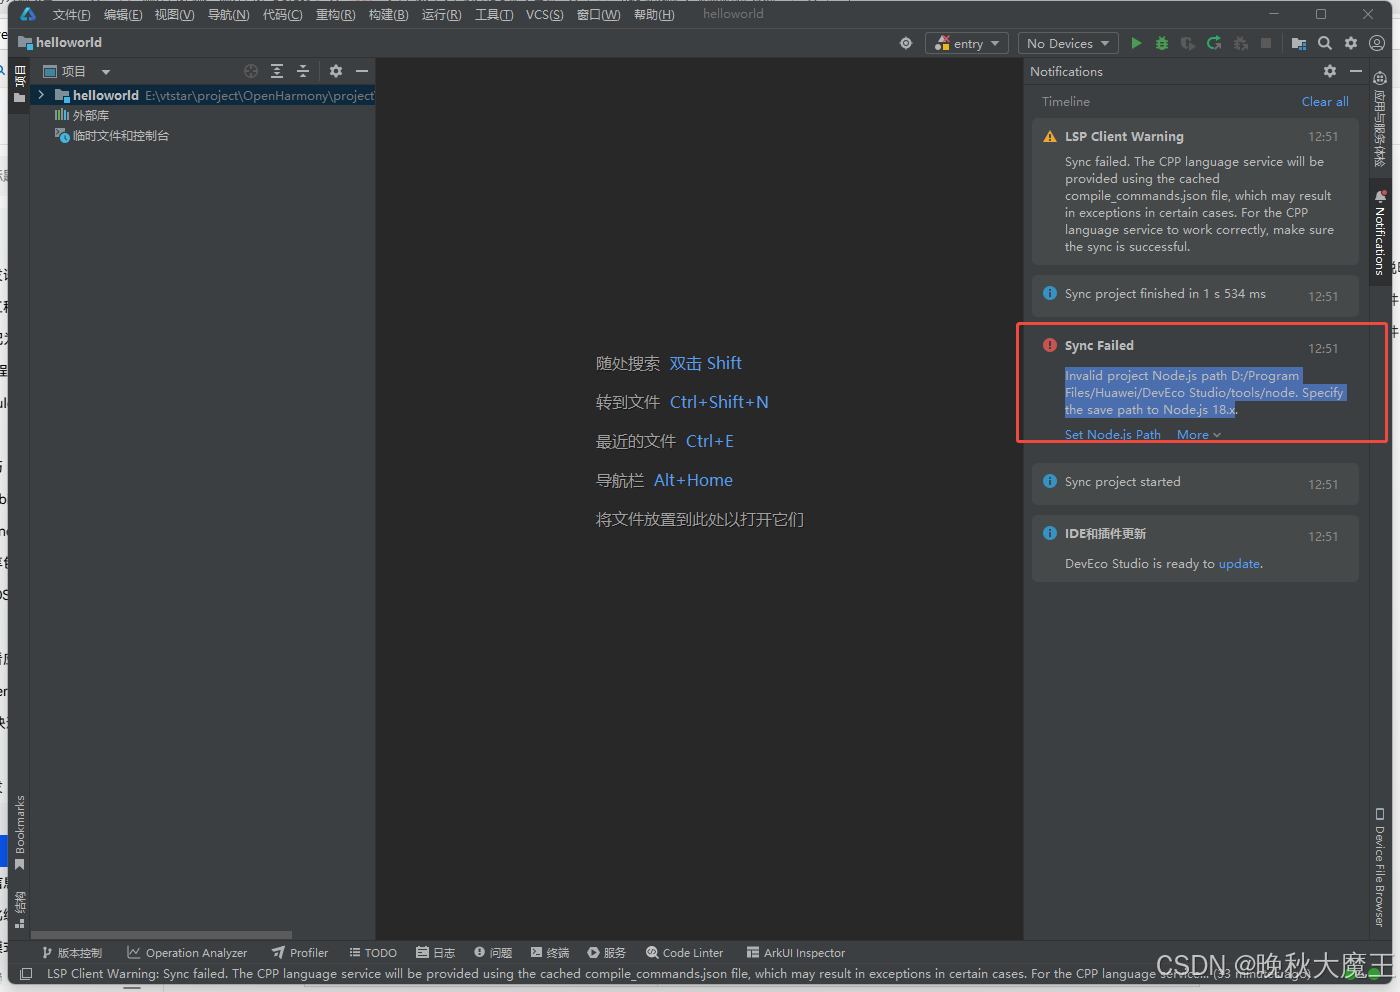Sync the project with the sync icon
Viewport: 1400px width, 992px height.
1213,43
